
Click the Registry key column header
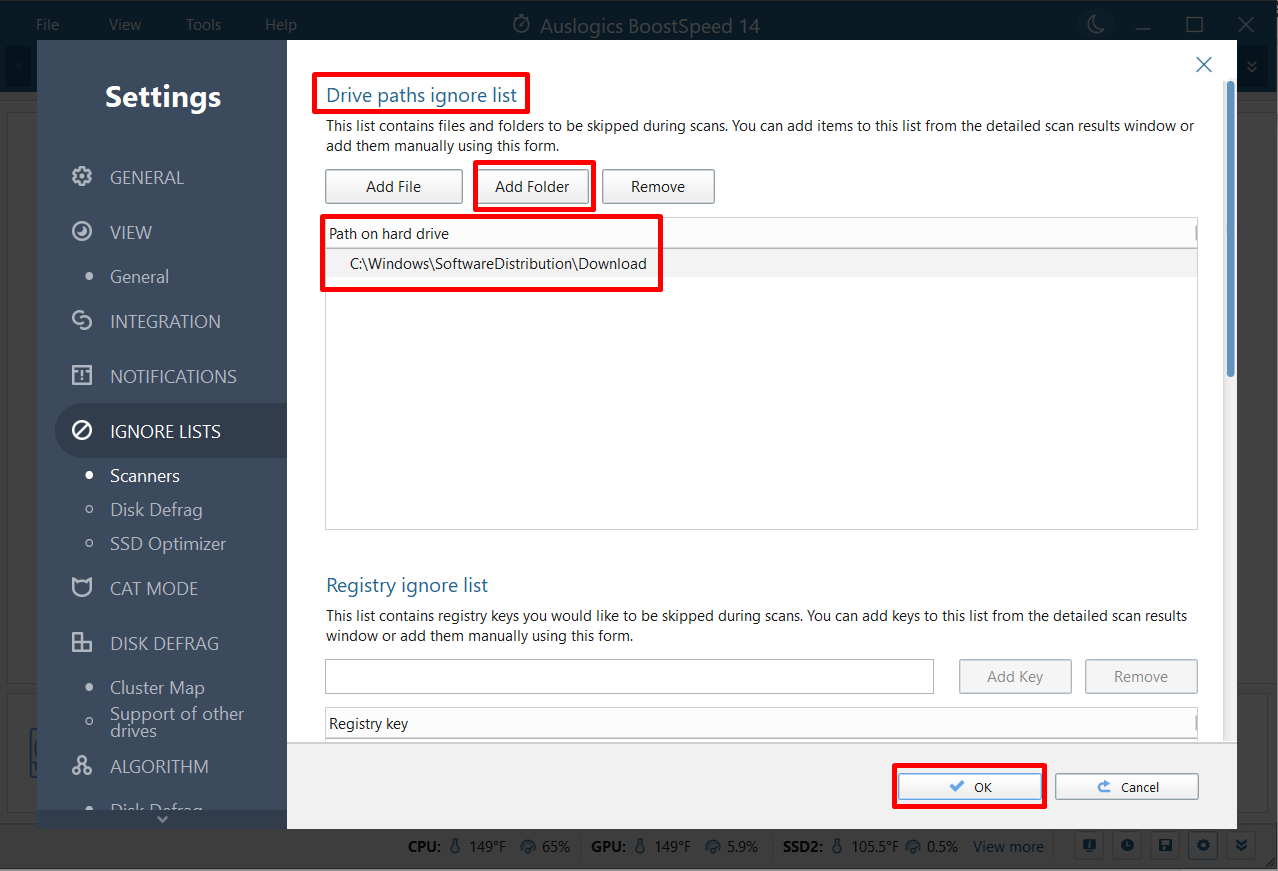761,723
